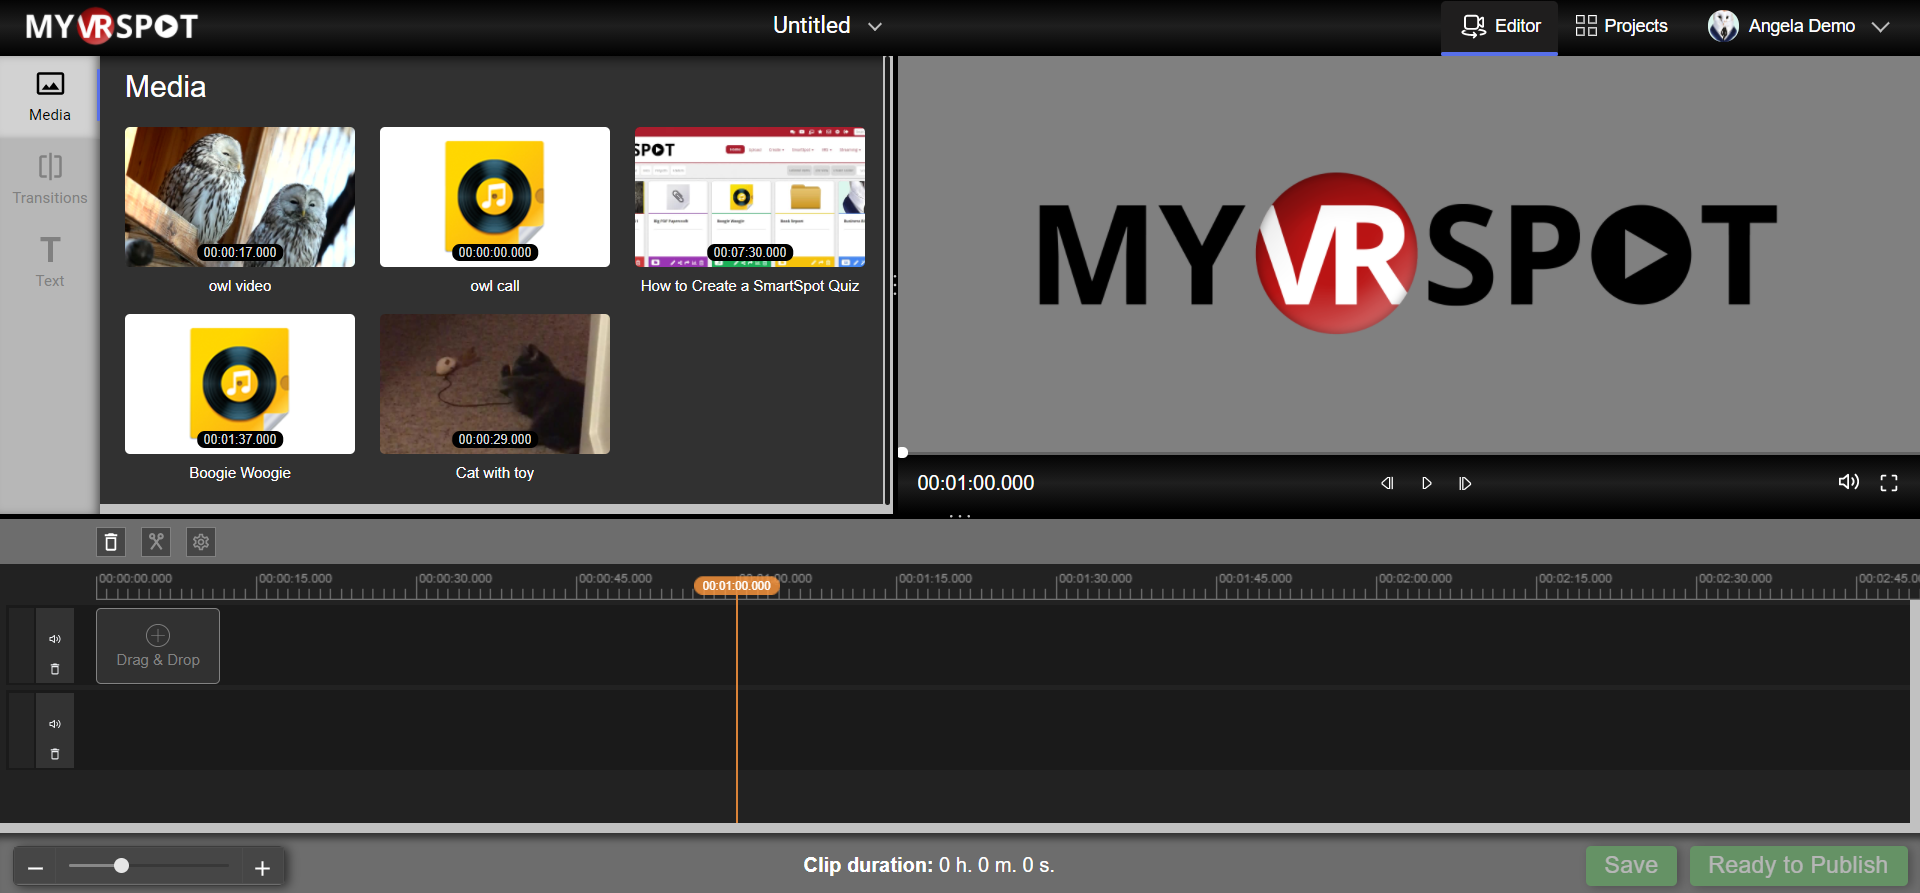Enter fullscreen preview mode

tap(1889, 483)
